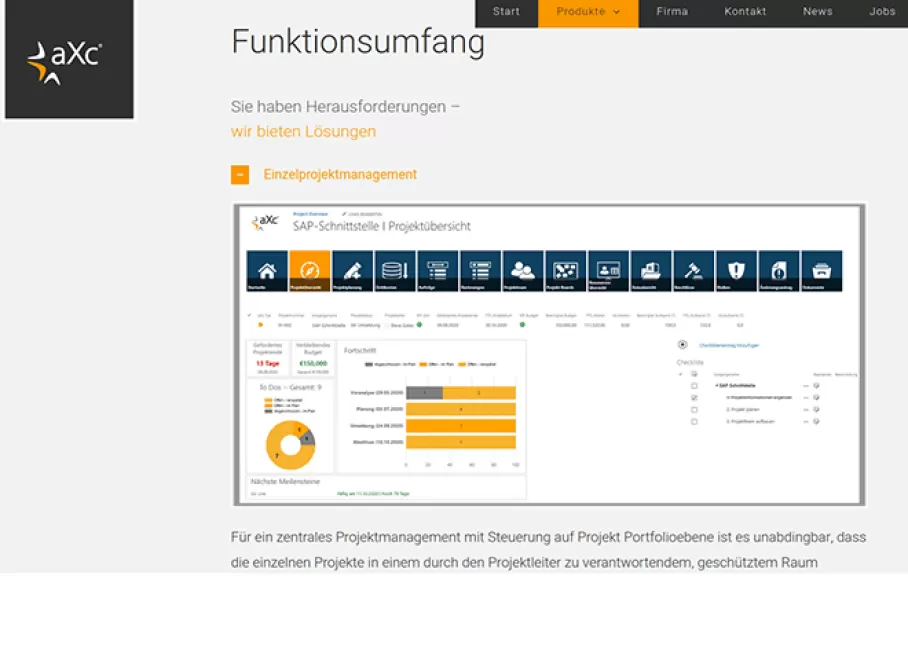The width and height of the screenshot is (908, 660).
Task: Toggle the checked checklist box for item 0
Action: 694,397
